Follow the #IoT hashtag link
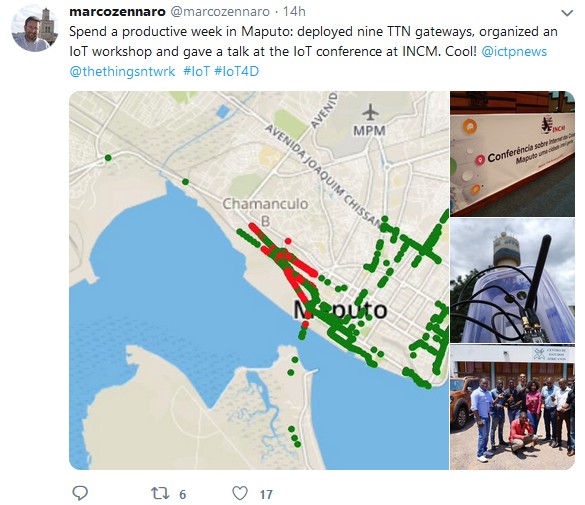585x505 pixels. pyautogui.click(x=197, y=71)
